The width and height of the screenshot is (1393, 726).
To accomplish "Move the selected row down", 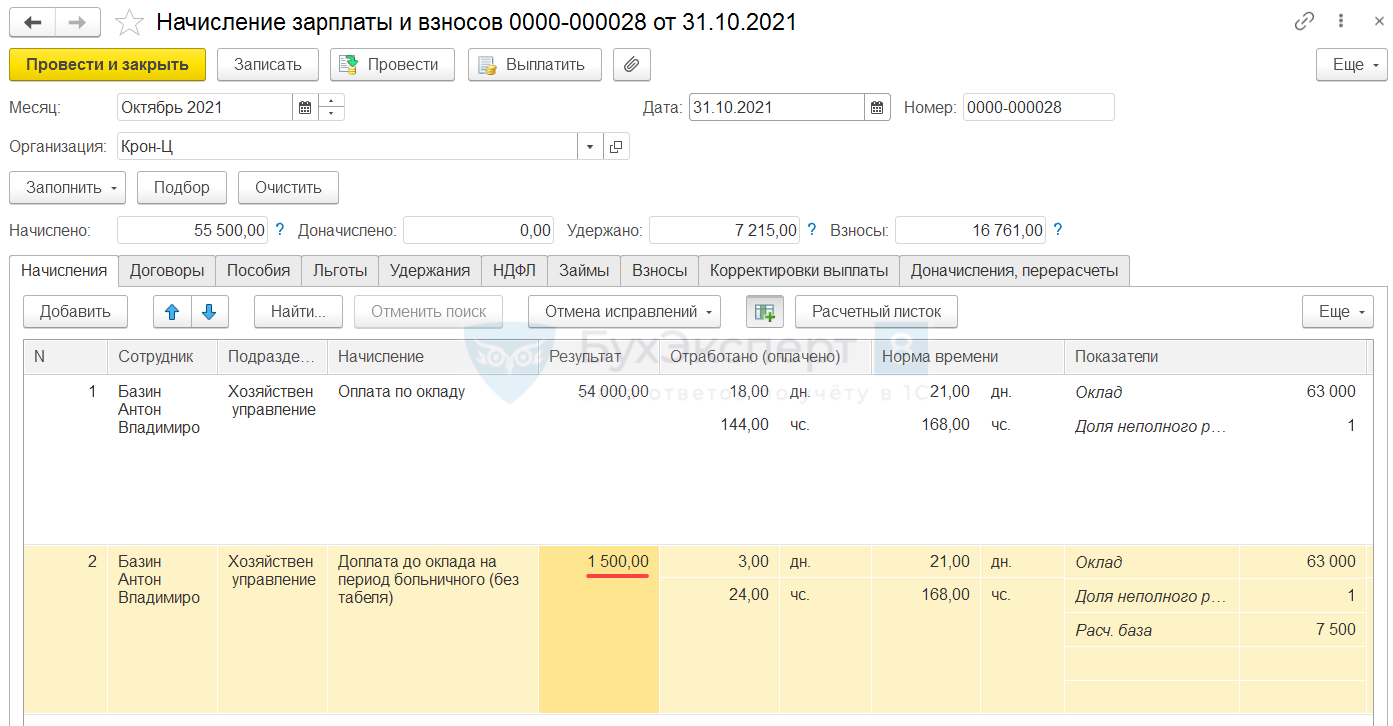I will (210, 312).
